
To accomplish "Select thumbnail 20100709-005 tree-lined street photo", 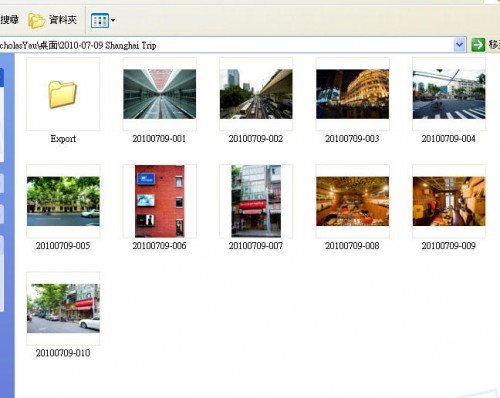I will point(63,201).
